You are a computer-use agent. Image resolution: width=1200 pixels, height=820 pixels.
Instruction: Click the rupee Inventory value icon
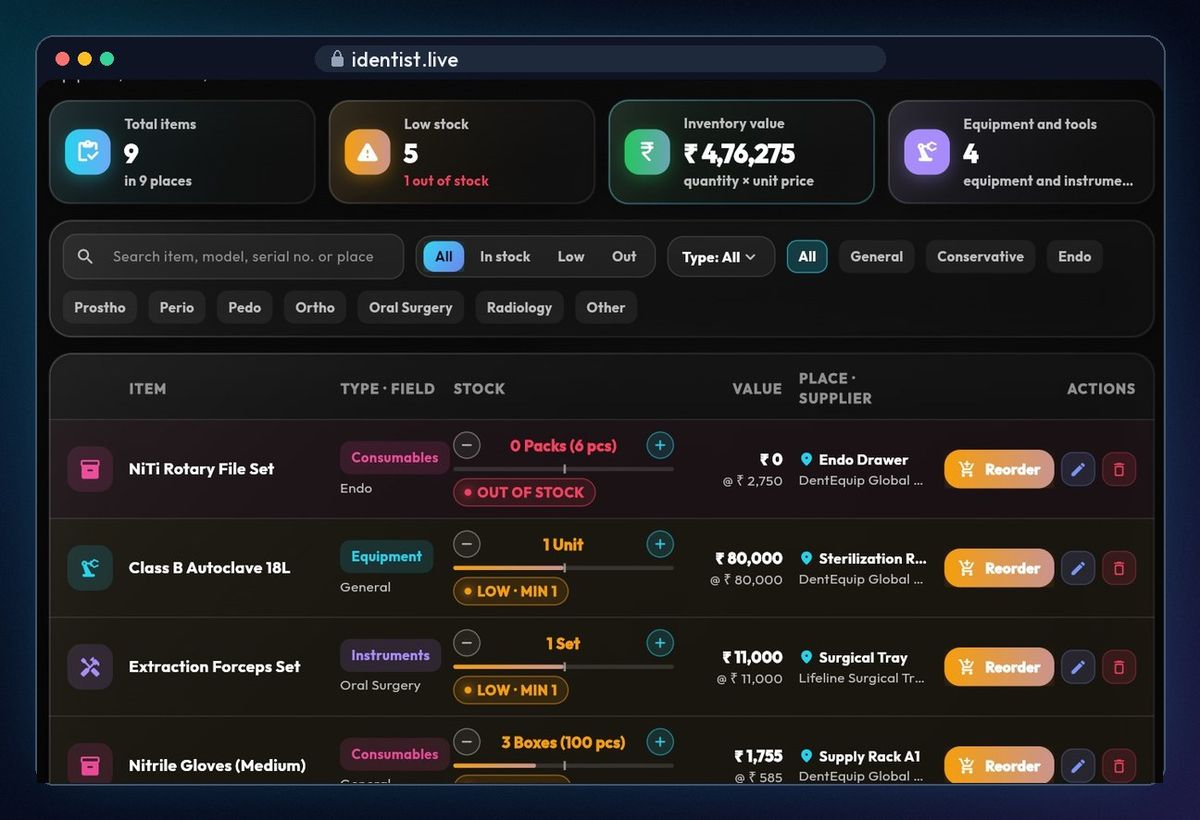pos(648,152)
